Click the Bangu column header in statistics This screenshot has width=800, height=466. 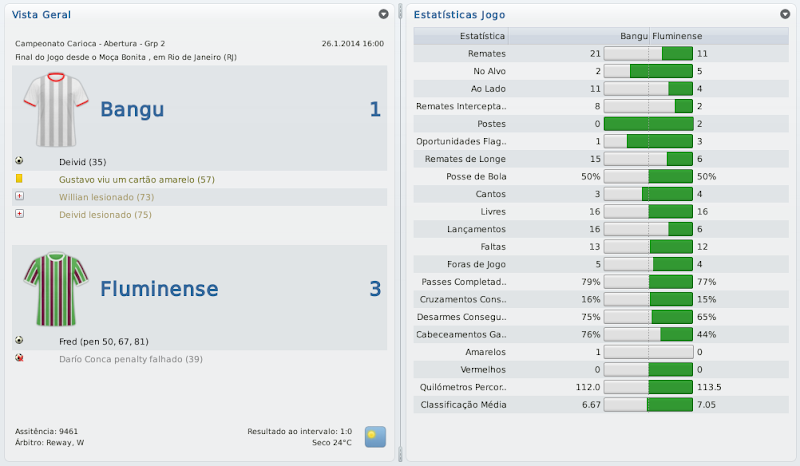[x=633, y=36]
